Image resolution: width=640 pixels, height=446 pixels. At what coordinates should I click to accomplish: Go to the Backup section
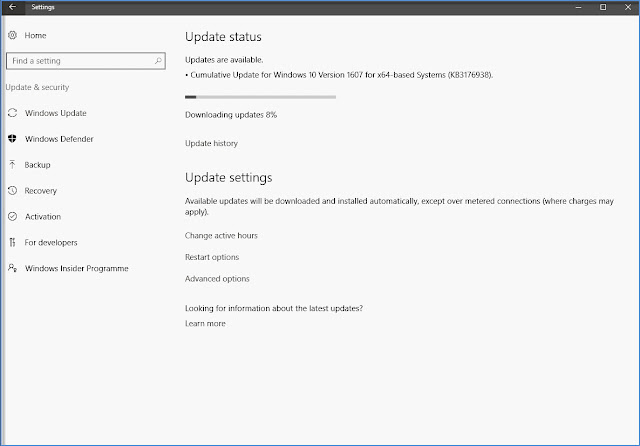click(38, 165)
